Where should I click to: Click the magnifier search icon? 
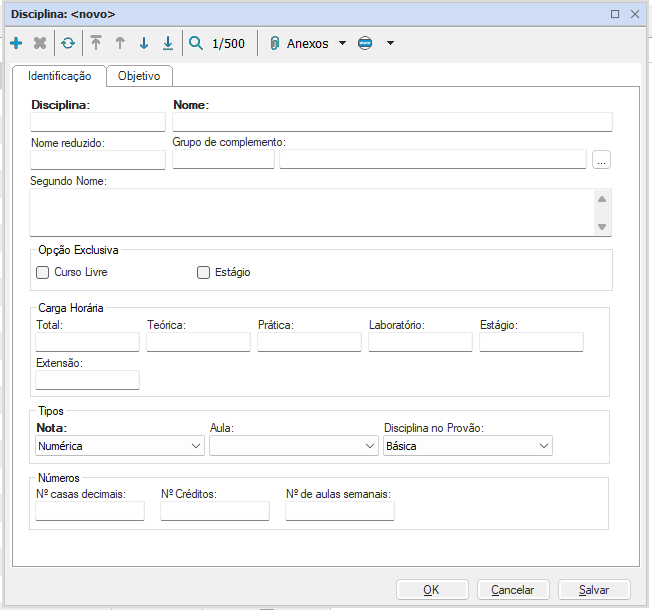(196, 44)
